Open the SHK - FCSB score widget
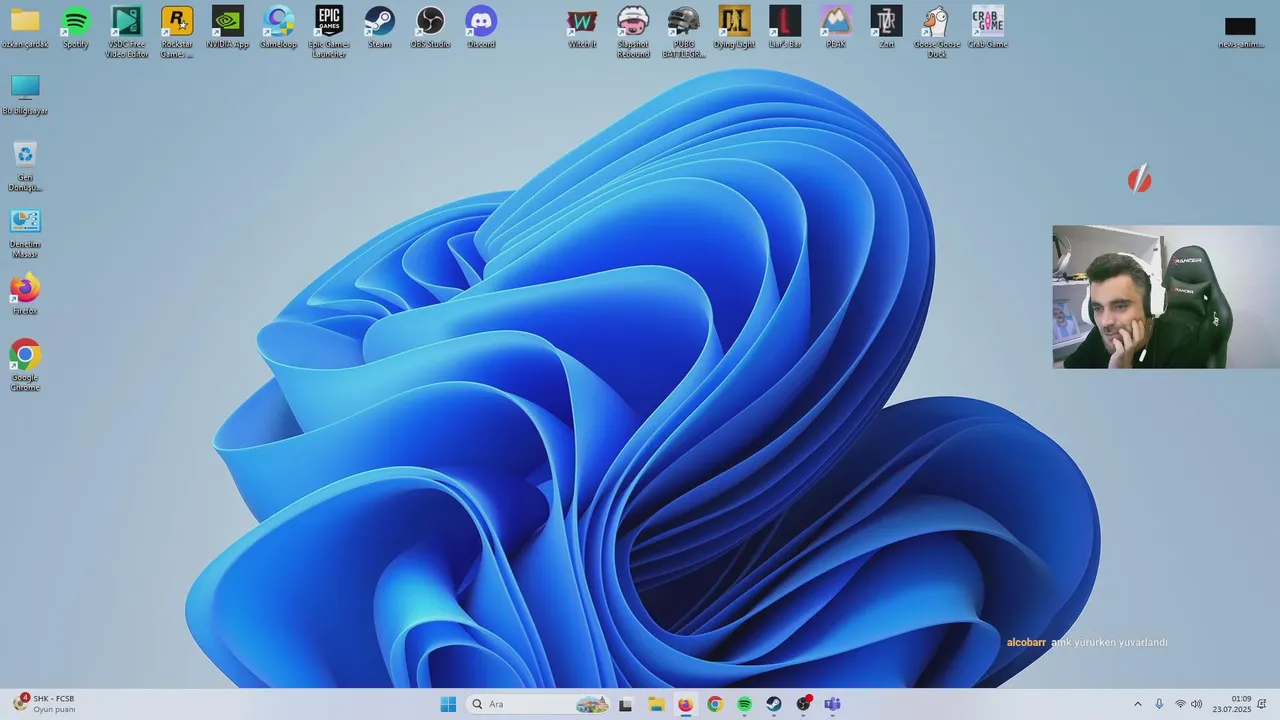 (44, 704)
